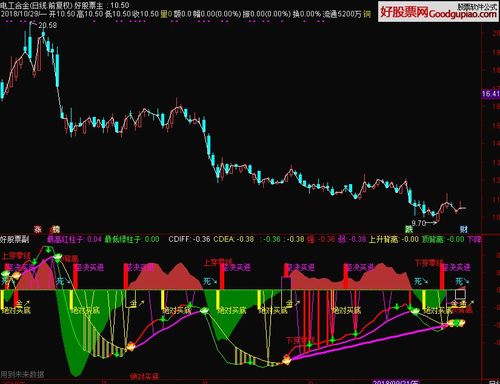Viewport: 500px width, 384px height.
Task: Click the 财 marker badge below the chart
Action: pyautogui.click(x=464, y=229)
